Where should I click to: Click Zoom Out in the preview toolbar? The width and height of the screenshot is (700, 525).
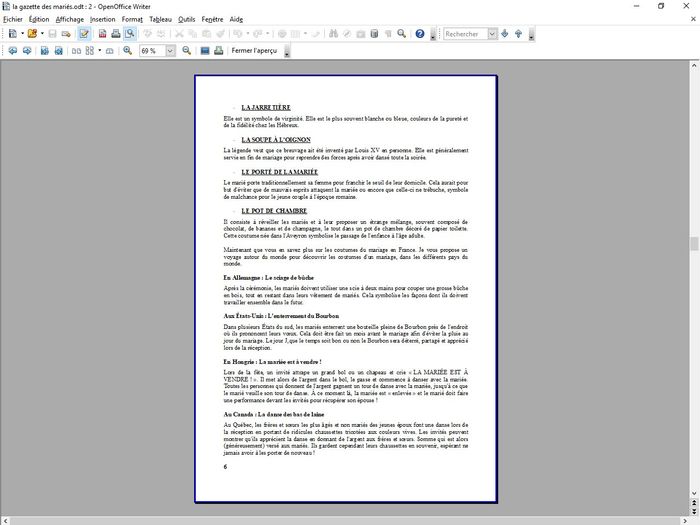[187, 50]
